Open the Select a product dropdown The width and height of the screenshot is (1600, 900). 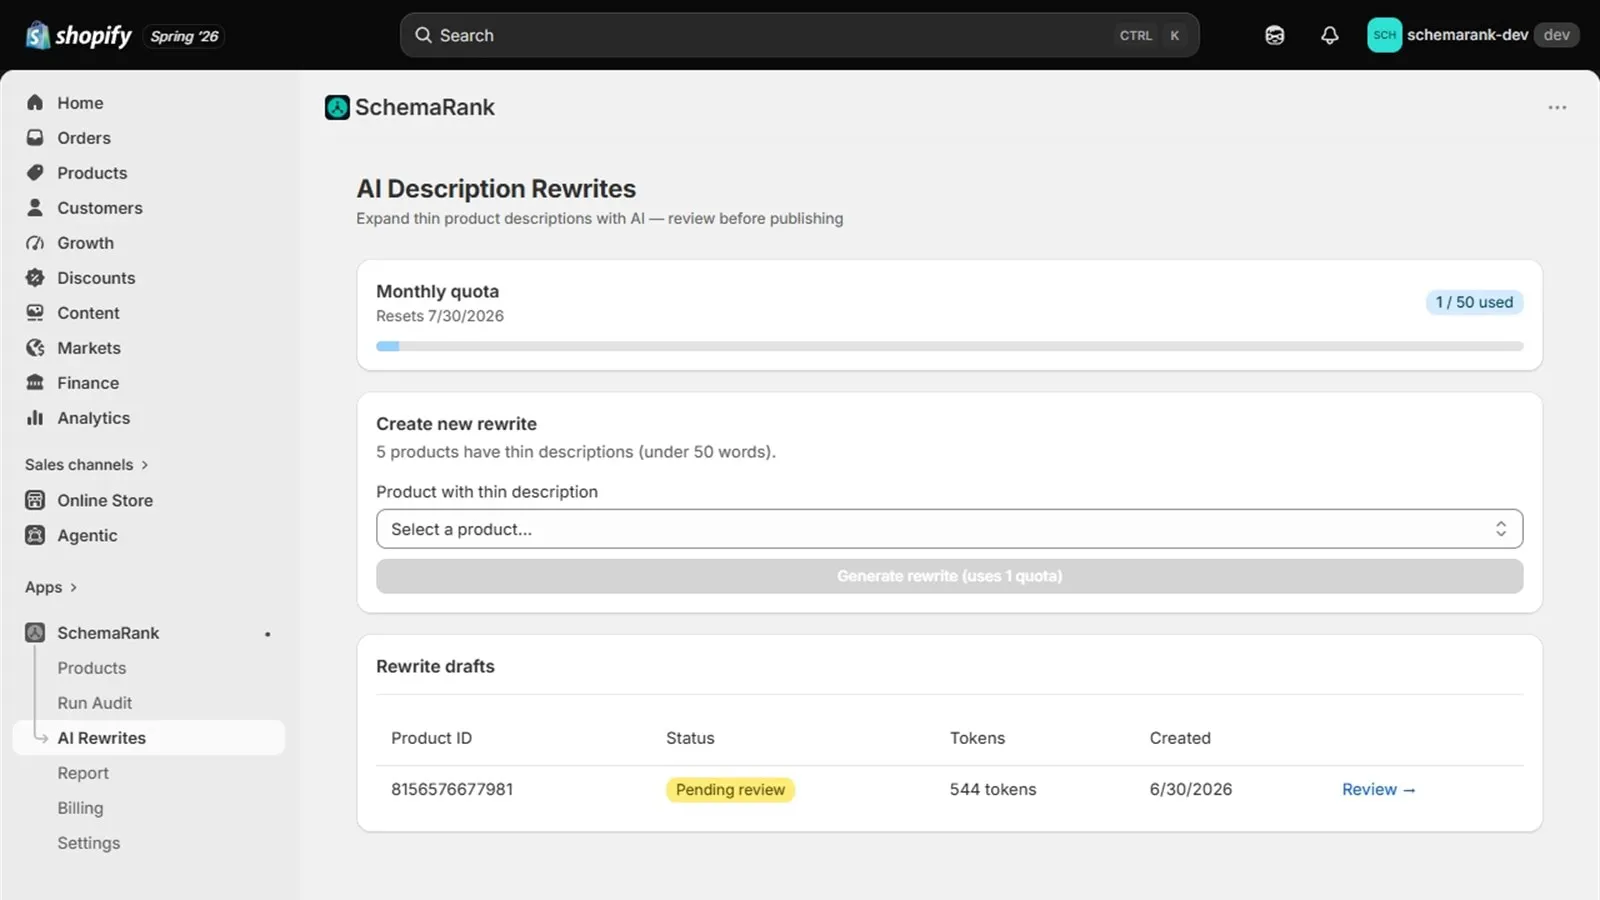coord(949,529)
